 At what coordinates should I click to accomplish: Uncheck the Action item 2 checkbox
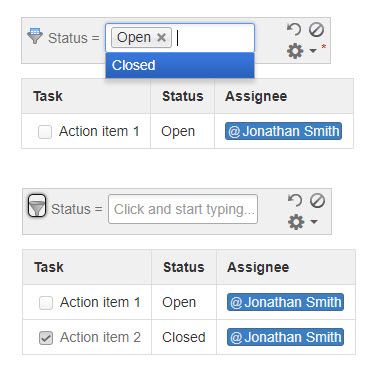46,338
